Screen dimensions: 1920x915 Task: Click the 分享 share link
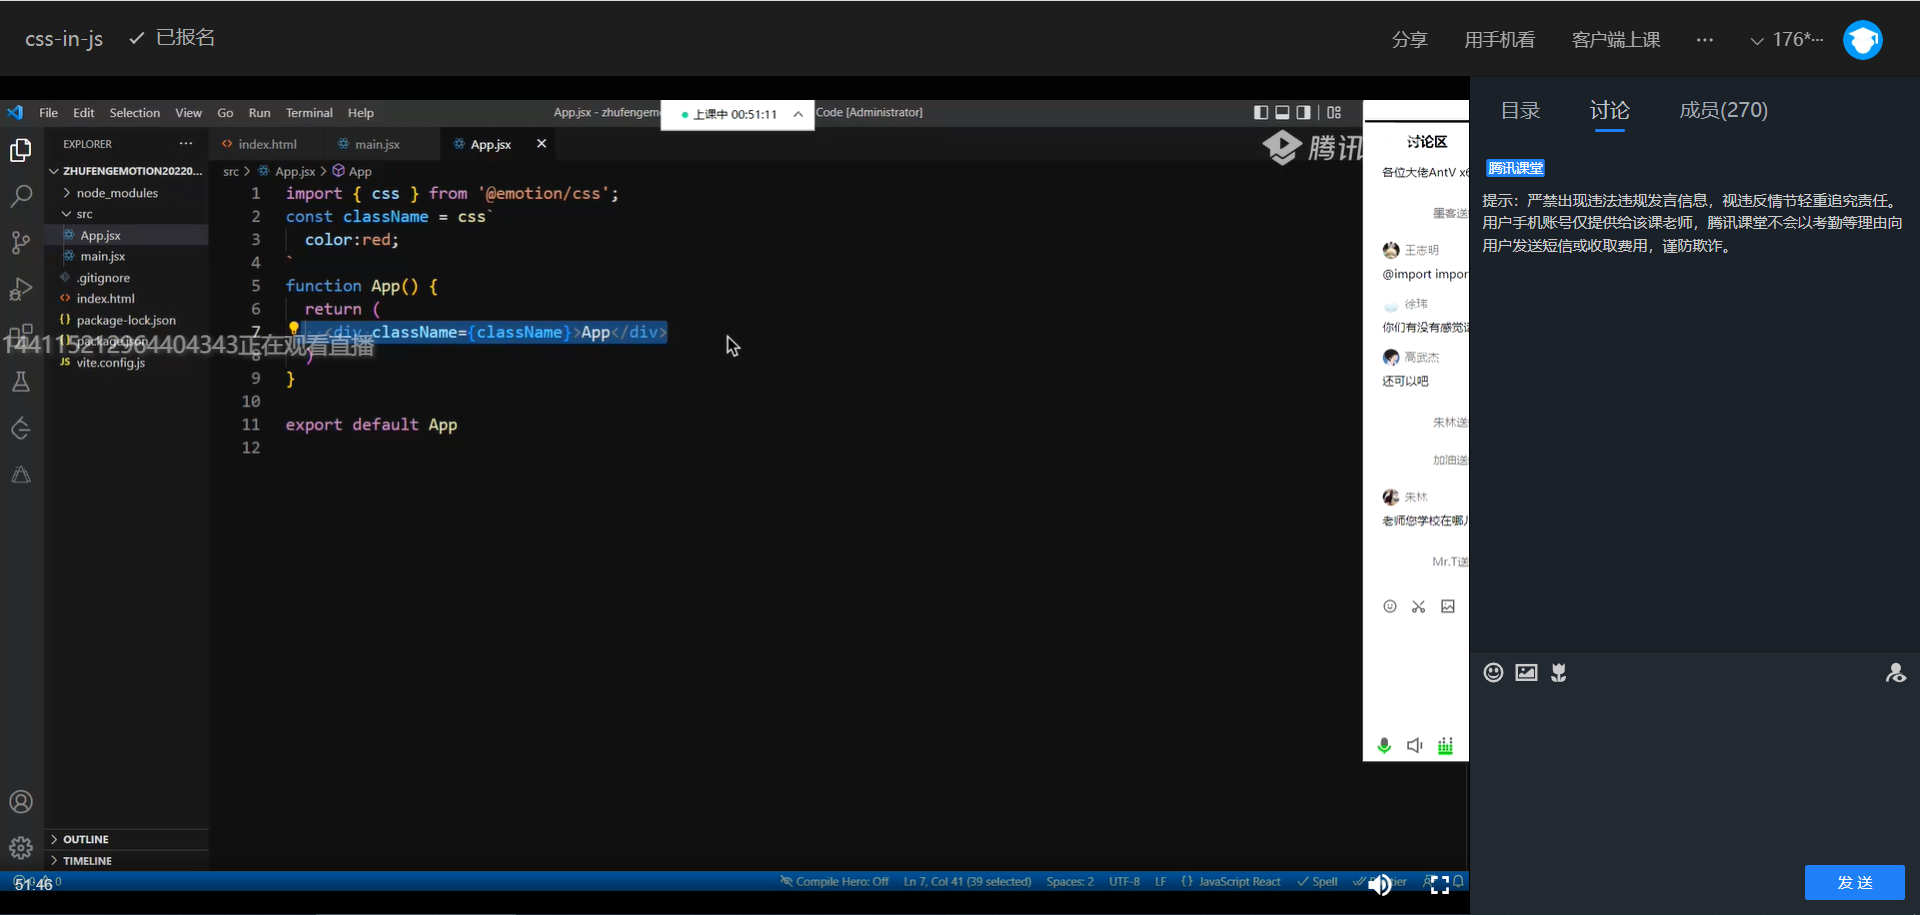click(1409, 40)
